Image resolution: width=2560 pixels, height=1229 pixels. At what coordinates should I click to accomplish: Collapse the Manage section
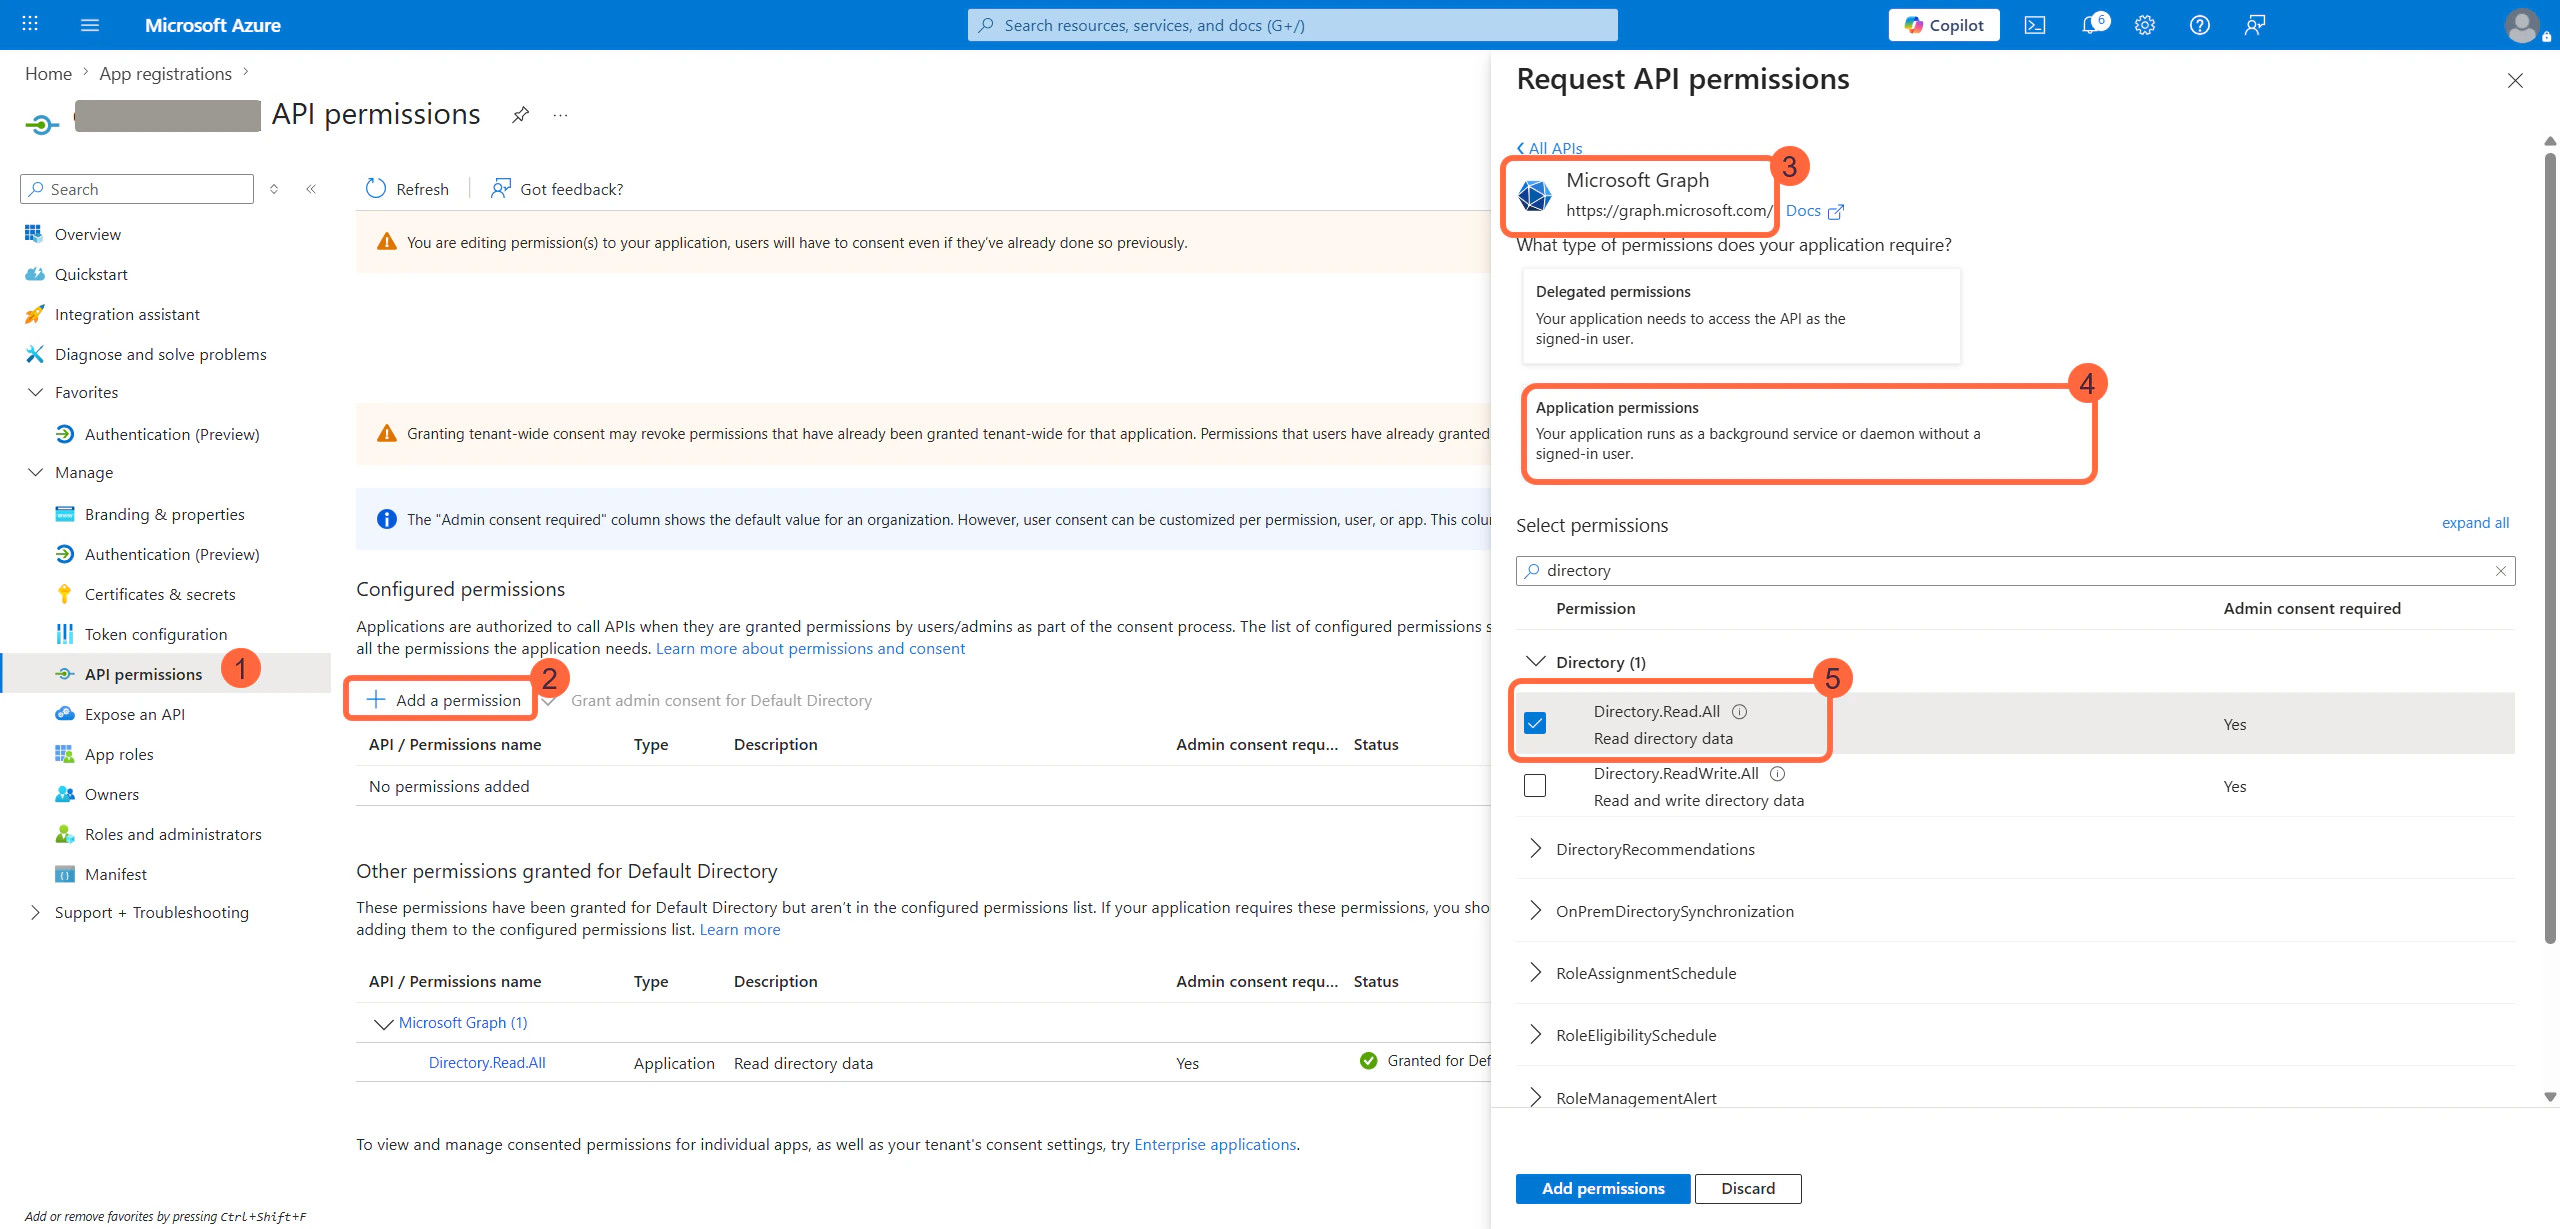pyautogui.click(x=36, y=472)
